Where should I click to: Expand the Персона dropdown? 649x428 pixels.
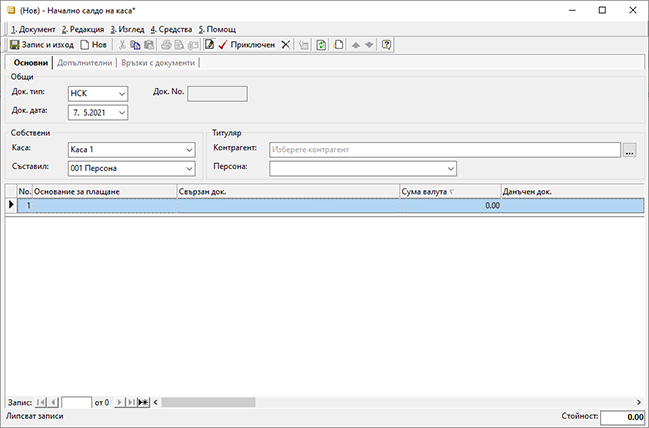coord(451,168)
